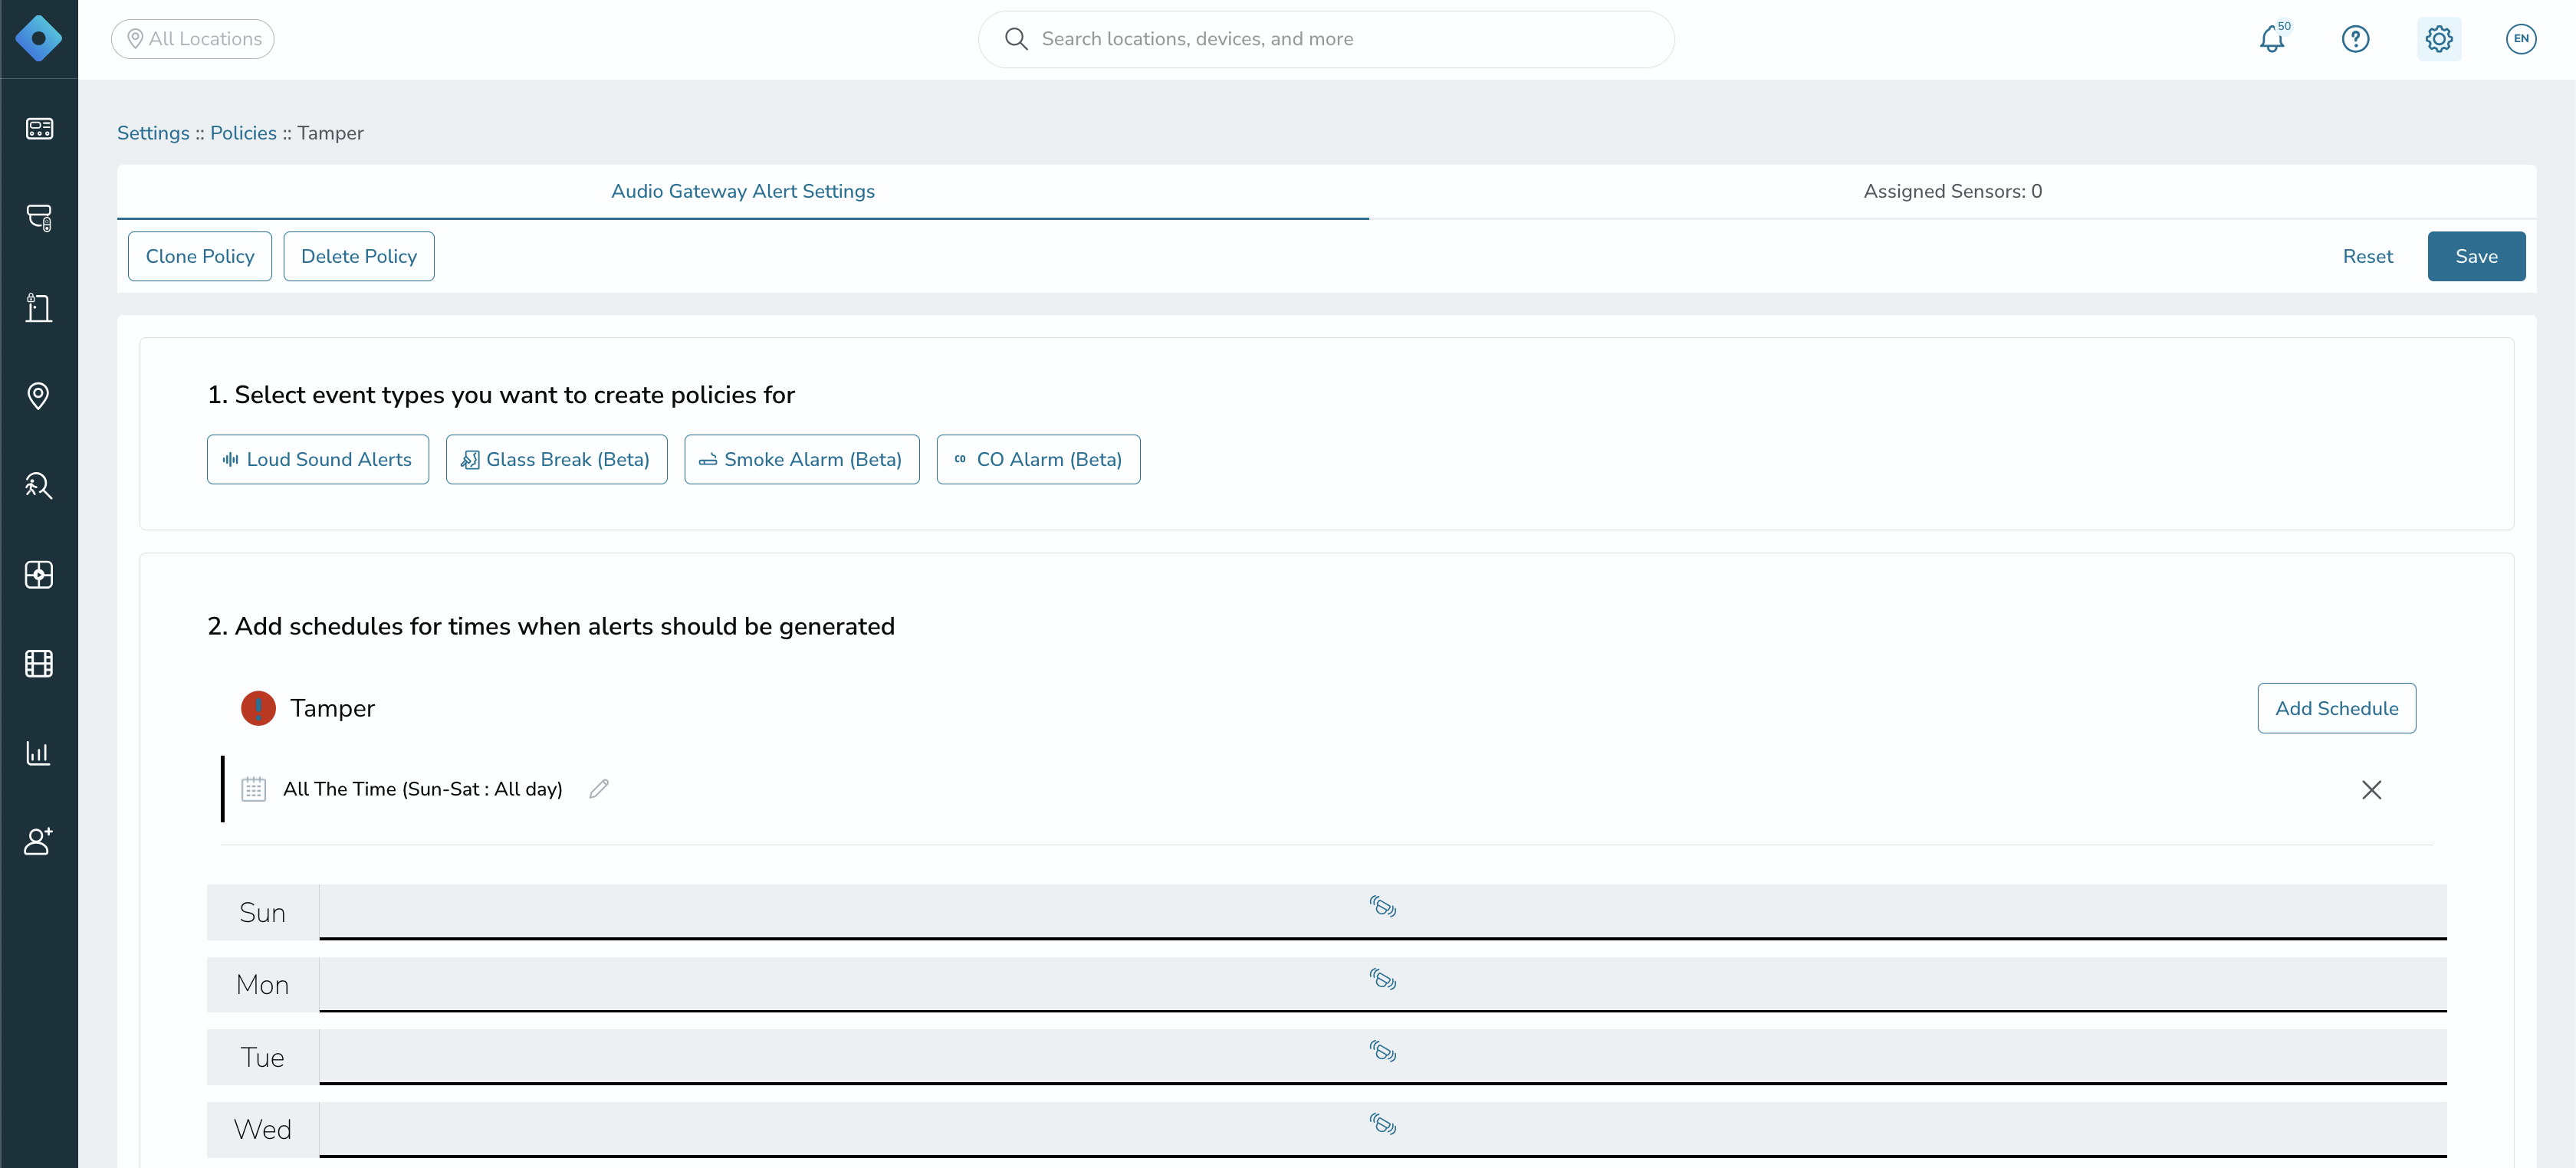This screenshot has height=1168, width=2576.
Task: Toggle CO Alarm (Beta) event type
Action: 1038,459
